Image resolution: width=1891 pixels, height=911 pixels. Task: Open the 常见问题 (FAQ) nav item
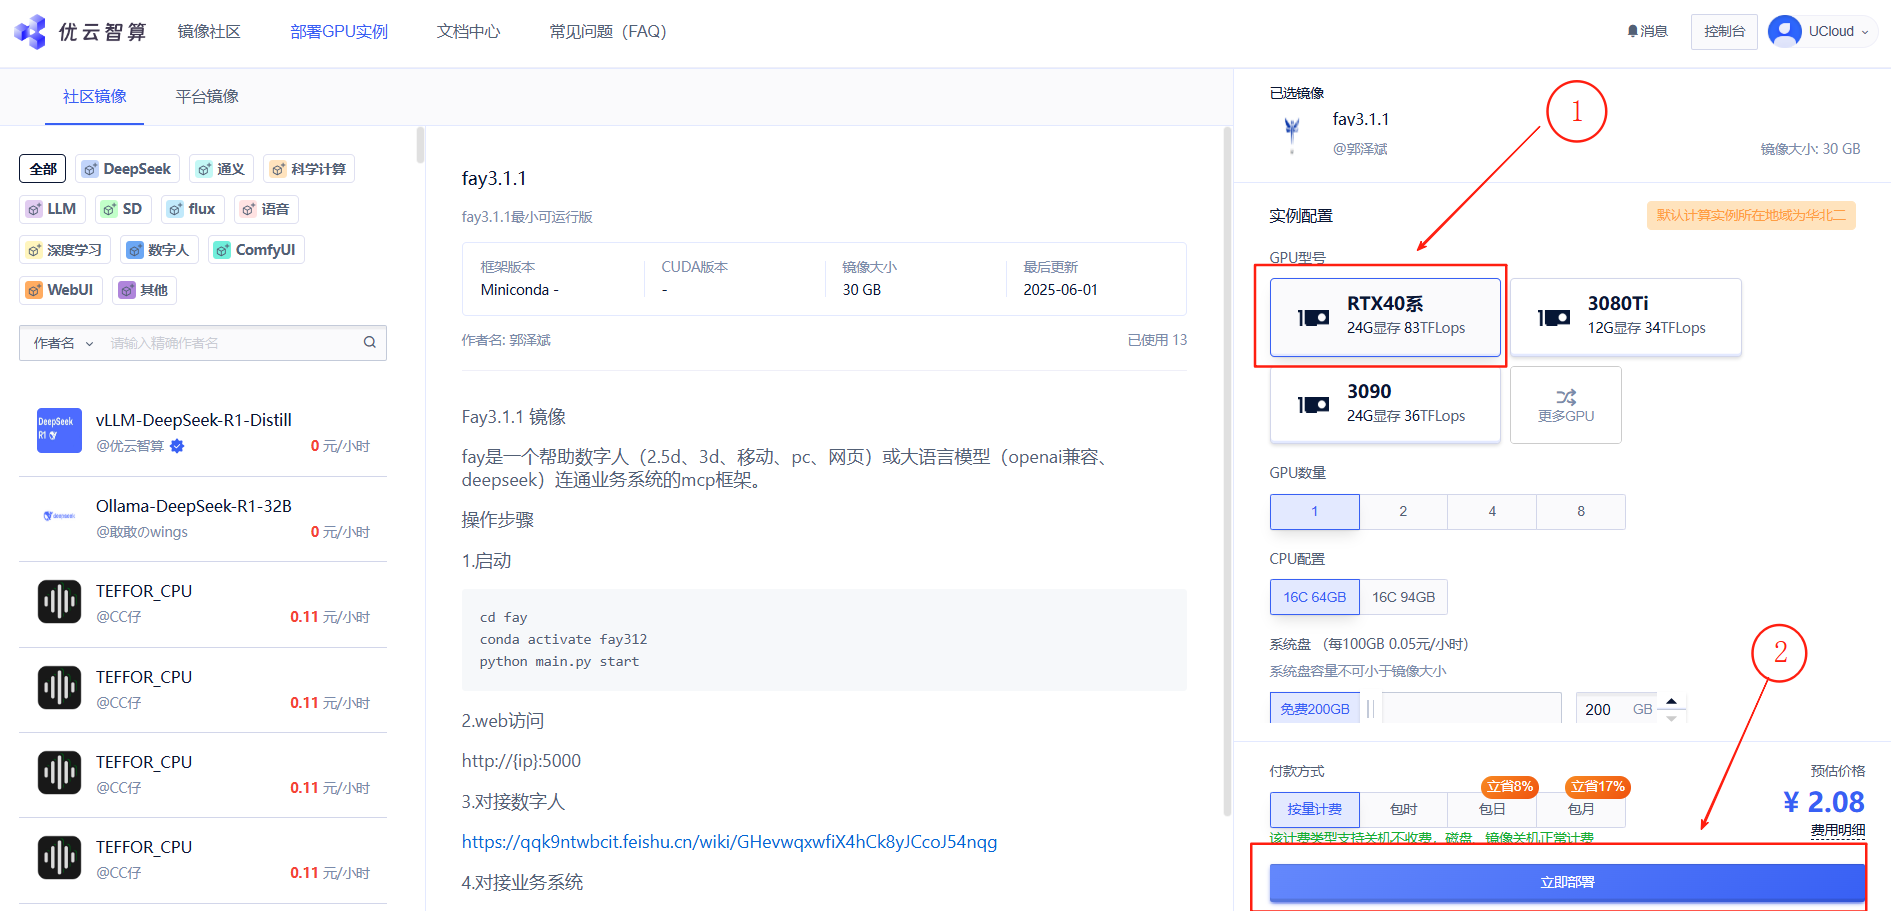[x=608, y=32]
